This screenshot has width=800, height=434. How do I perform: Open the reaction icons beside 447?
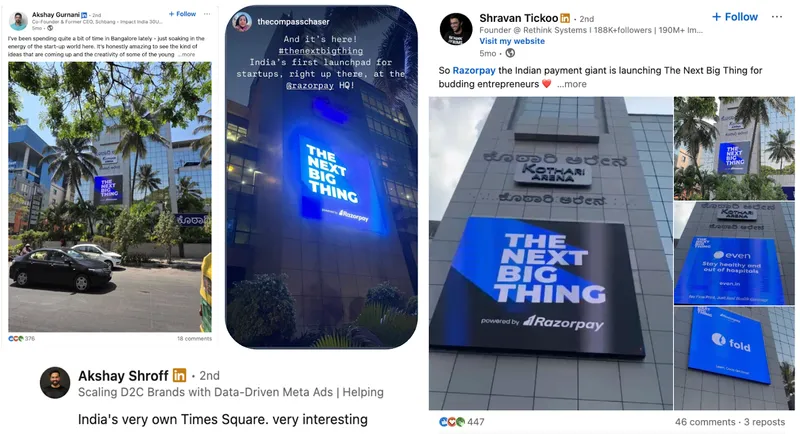pos(452,422)
